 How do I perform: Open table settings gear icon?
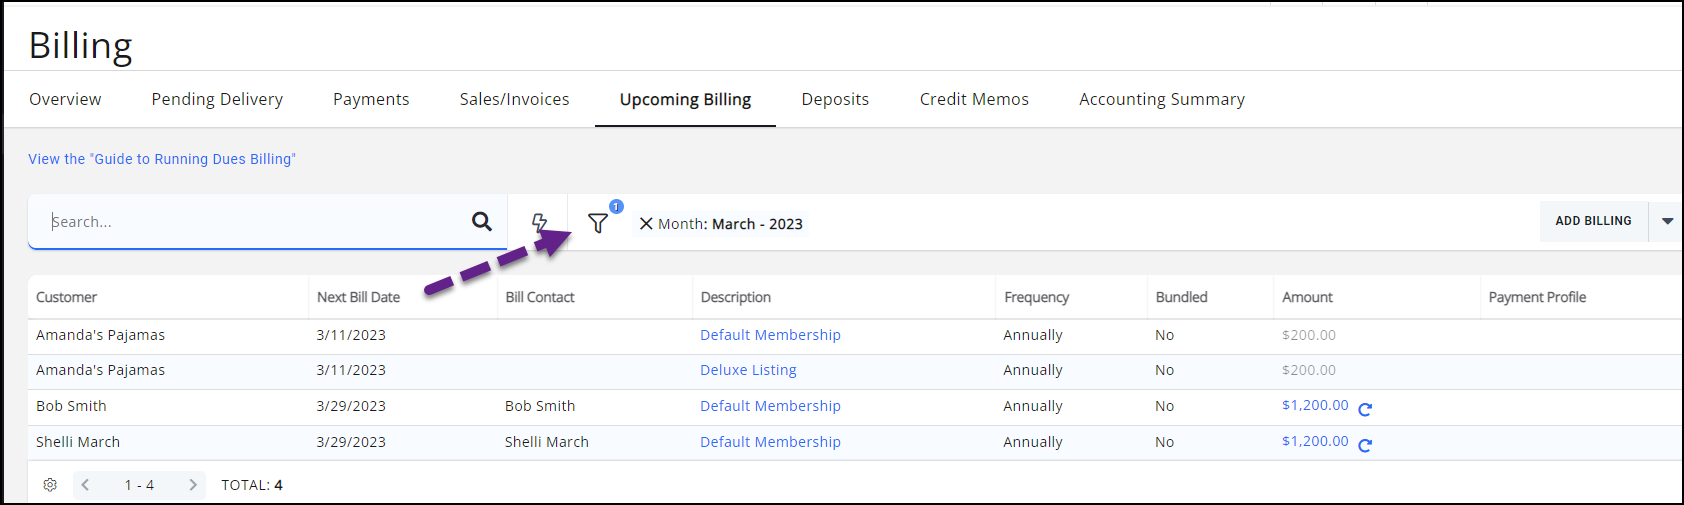[x=50, y=485]
